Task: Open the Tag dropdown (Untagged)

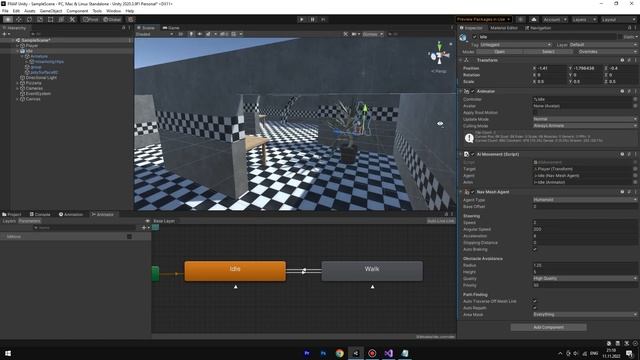Action: [516, 44]
